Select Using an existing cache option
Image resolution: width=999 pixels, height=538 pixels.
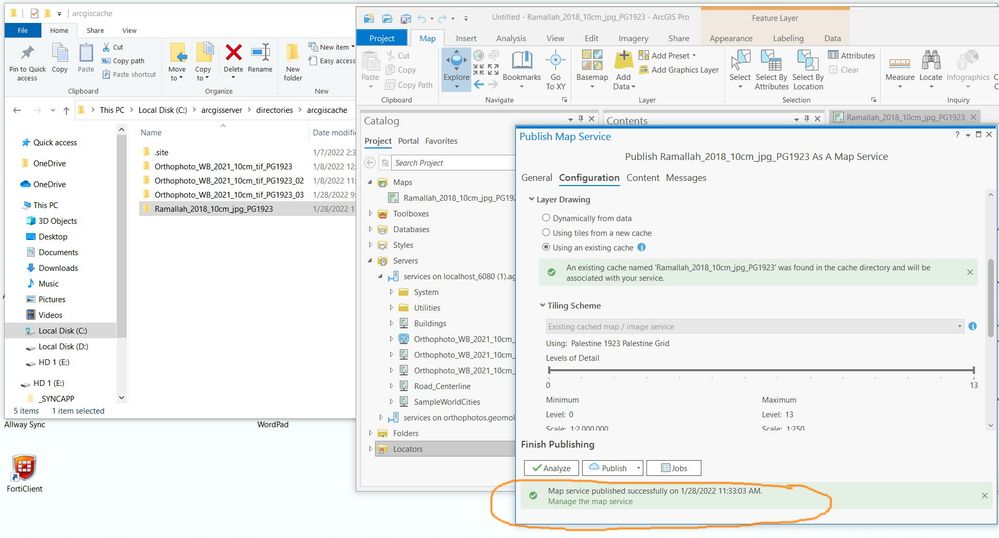pyautogui.click(x=546, y=247)
